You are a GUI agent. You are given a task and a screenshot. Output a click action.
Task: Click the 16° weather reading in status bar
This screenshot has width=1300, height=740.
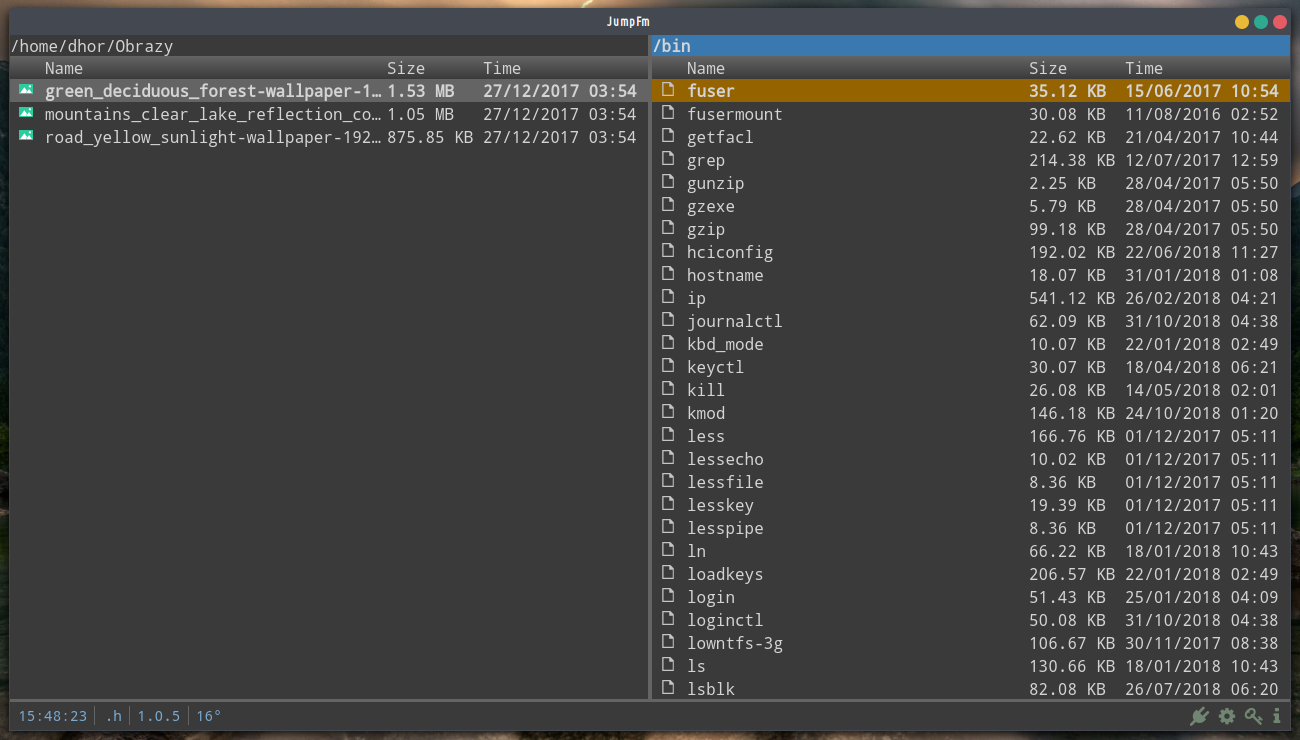(208, 716)
